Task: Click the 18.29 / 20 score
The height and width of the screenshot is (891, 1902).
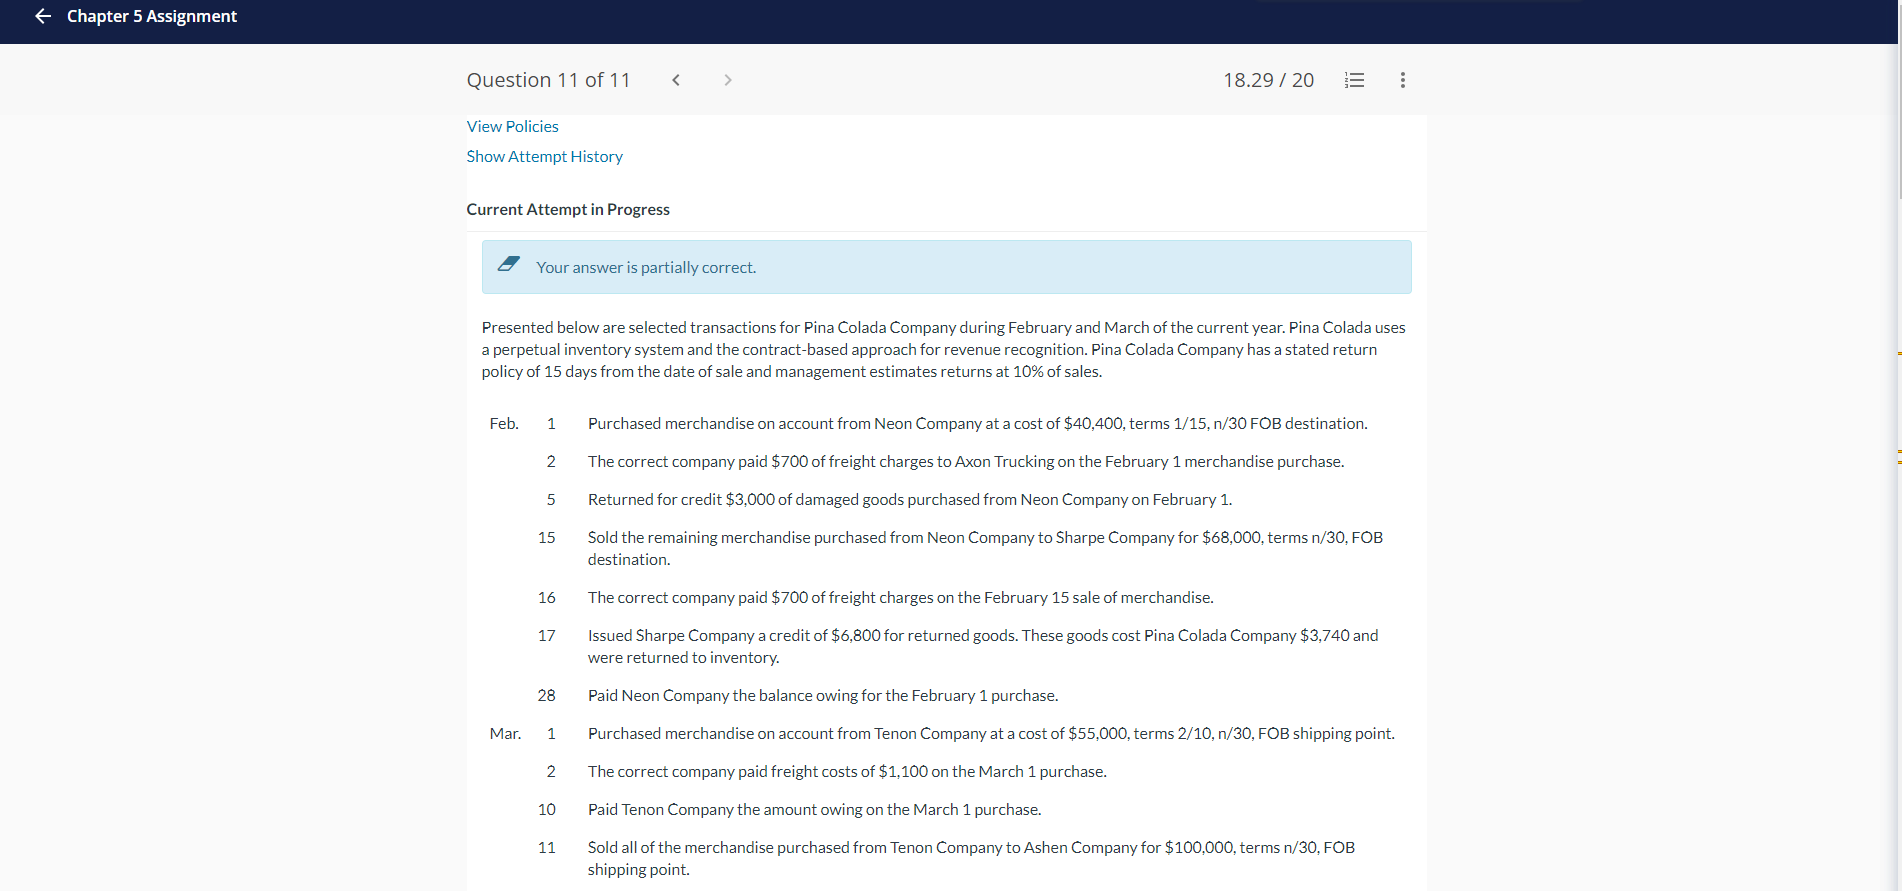Action: click(x=1268, y=80)
